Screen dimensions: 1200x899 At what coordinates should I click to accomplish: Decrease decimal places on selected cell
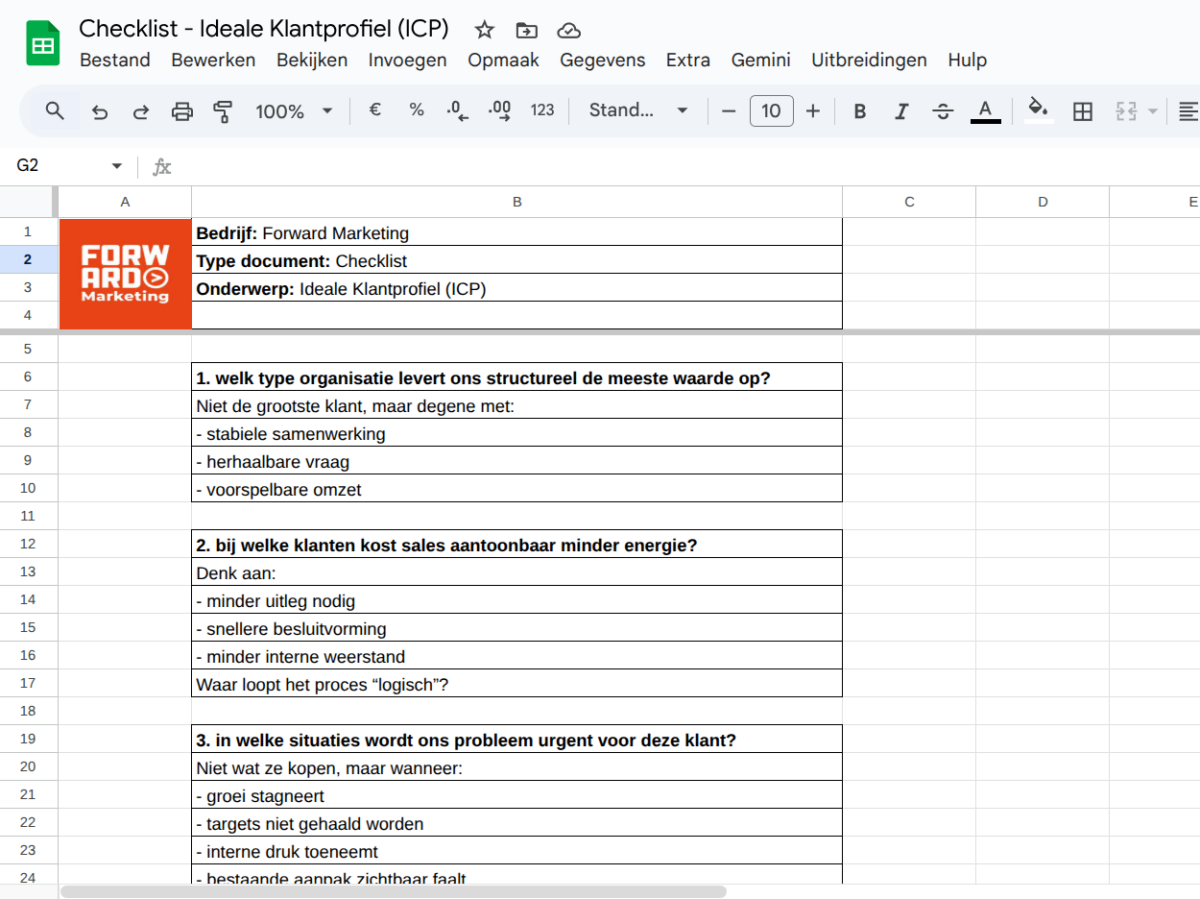coord(457,111)
